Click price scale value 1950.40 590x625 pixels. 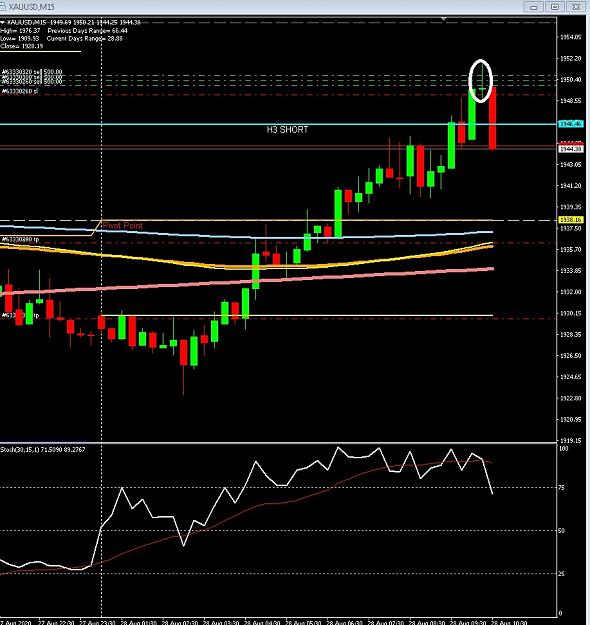coord(570,80)
